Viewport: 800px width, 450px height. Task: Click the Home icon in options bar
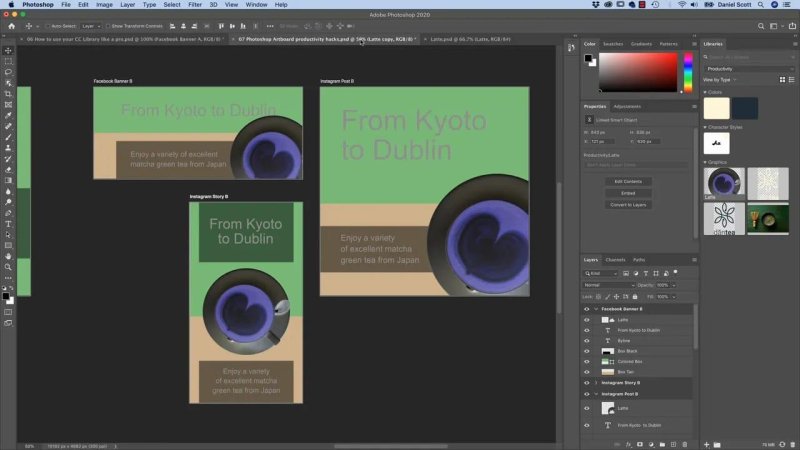(11, 26)
